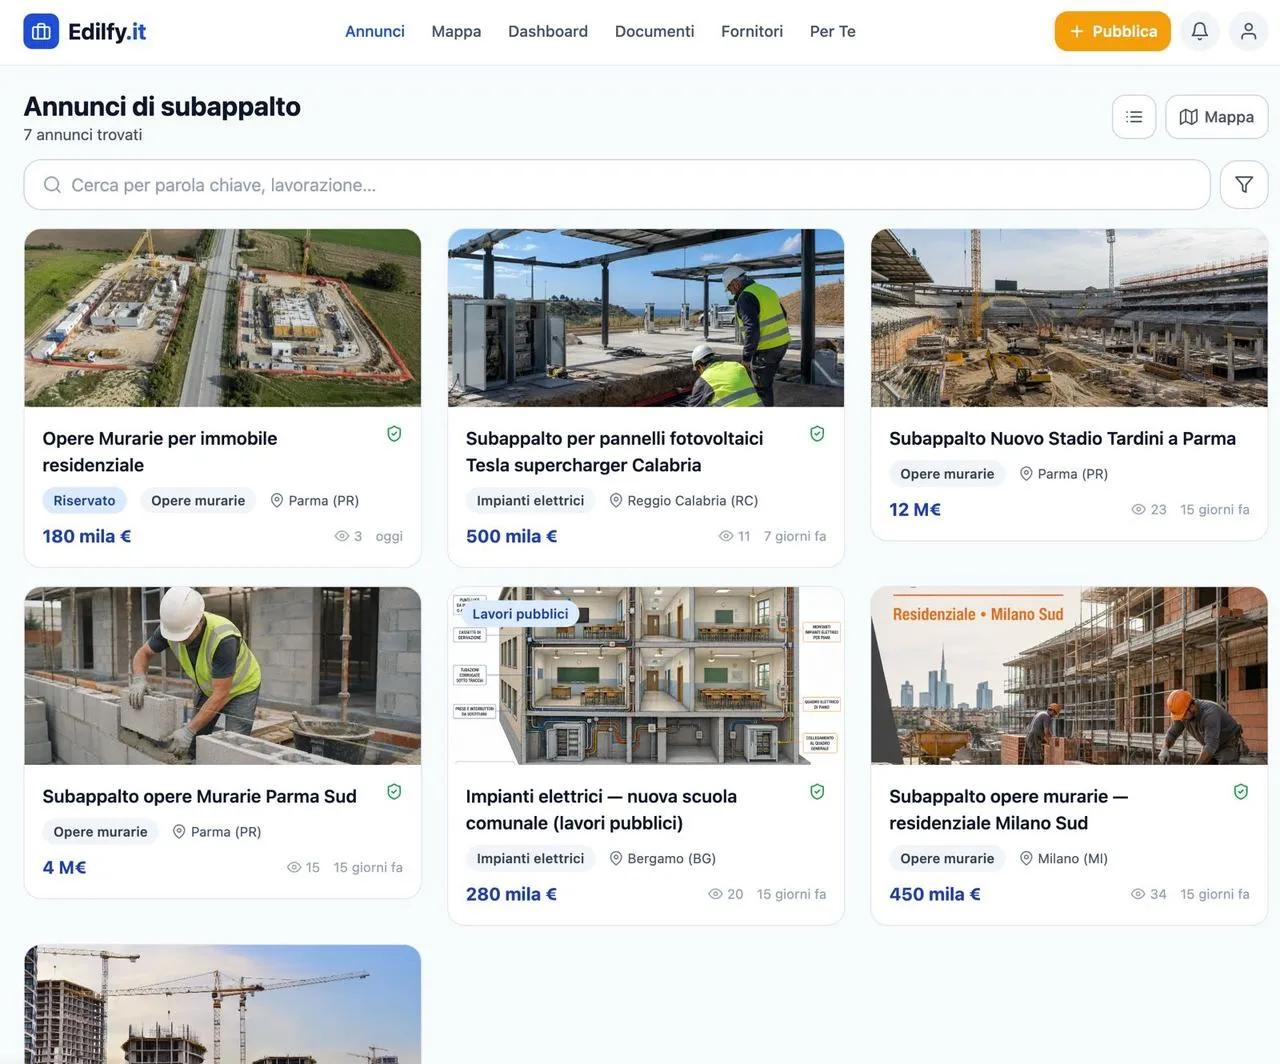Click verified shield on Parma Sud card
Screen dimensions: 1280x1064
394,792
